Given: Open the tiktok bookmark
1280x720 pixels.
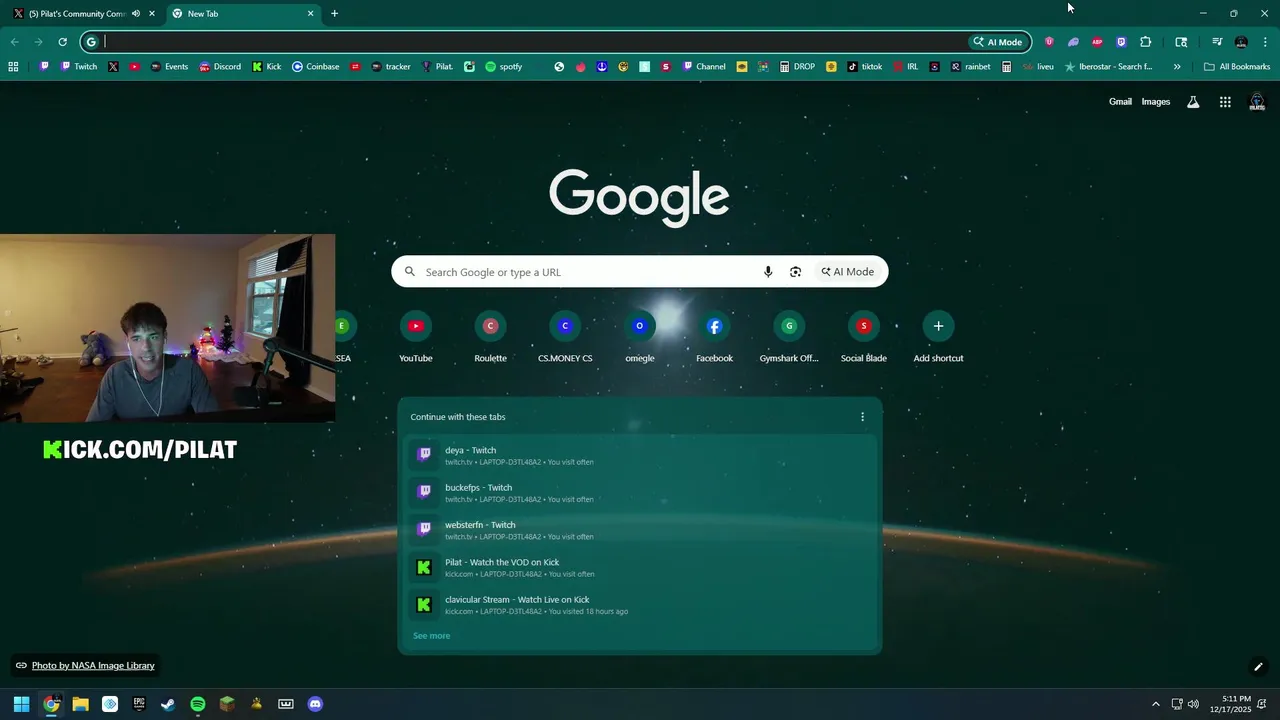Looking at the screenshot, I should click(865, 67).
